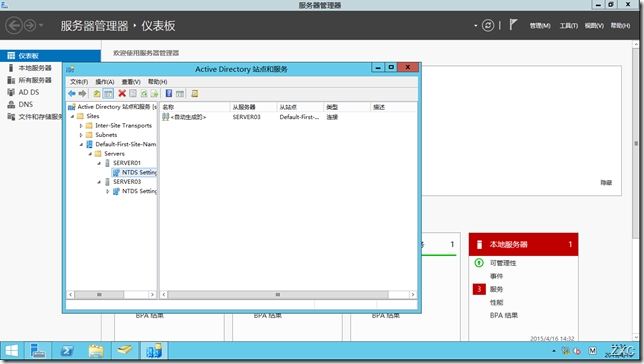644x364 pixels.
Task: Open Server Manager from taskbar
Action: click(x=38, y=351)
